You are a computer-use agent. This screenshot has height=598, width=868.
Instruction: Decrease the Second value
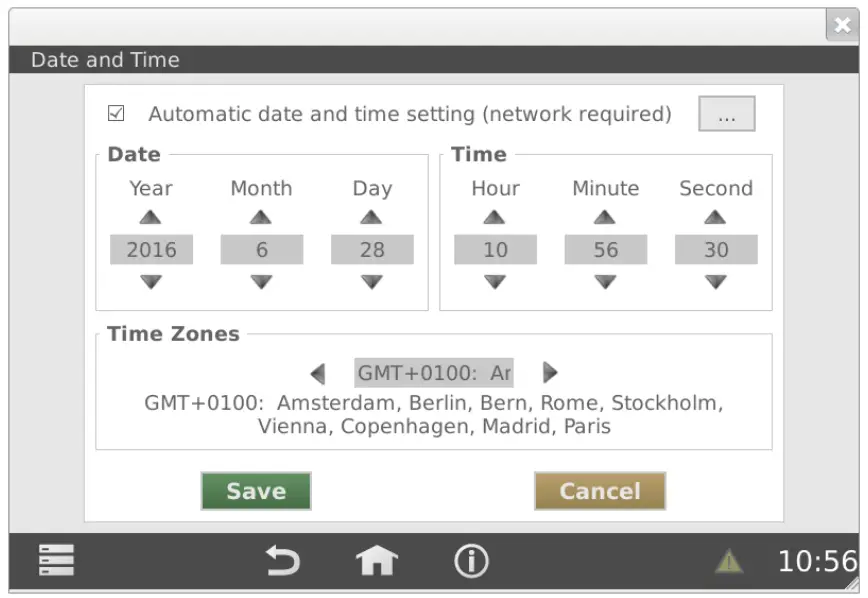[716, 283]
